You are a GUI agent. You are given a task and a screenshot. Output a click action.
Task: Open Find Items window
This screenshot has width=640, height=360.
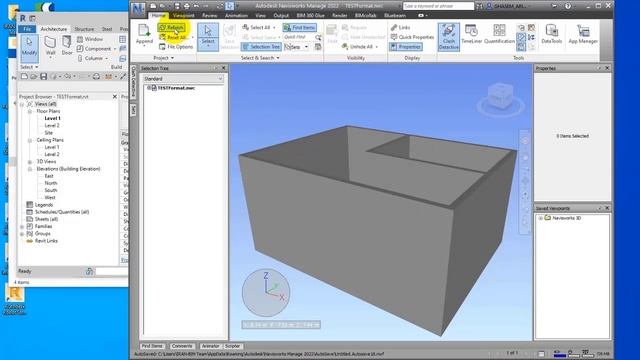coord(300,27)
